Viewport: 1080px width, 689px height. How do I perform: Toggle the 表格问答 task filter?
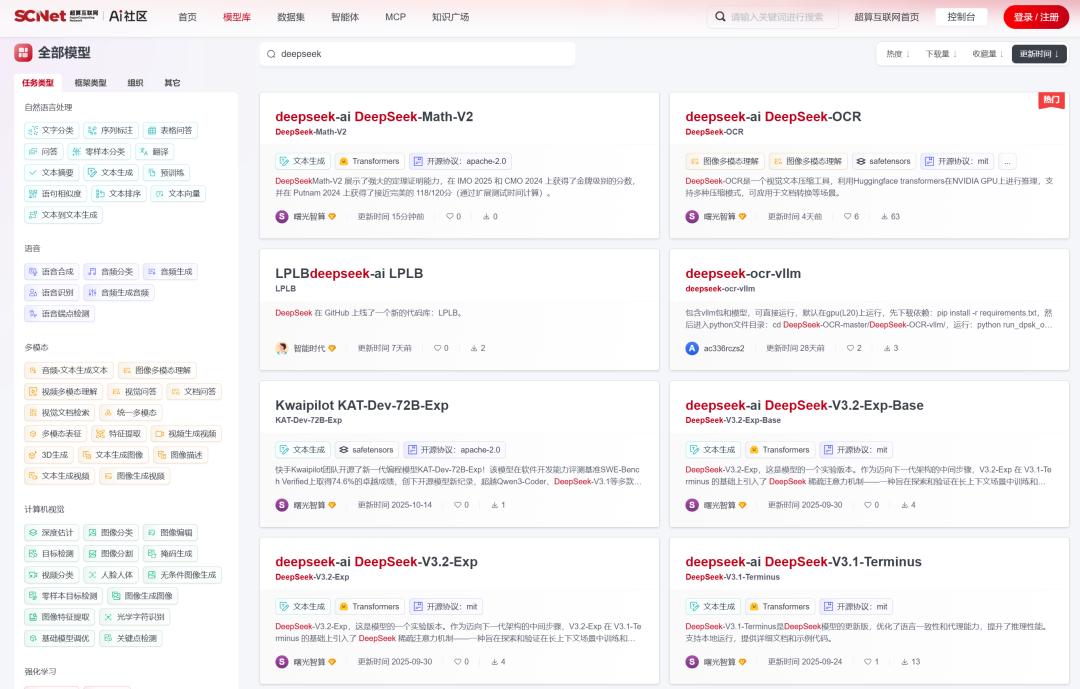coord(170,130)
